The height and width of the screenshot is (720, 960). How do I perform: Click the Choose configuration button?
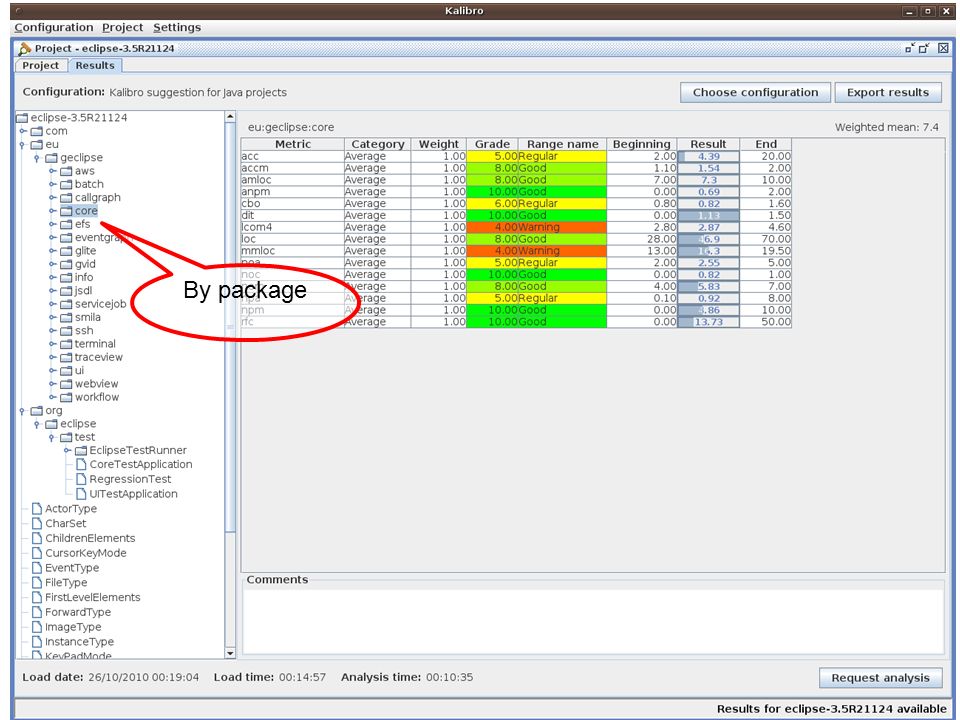pos(755,92)
